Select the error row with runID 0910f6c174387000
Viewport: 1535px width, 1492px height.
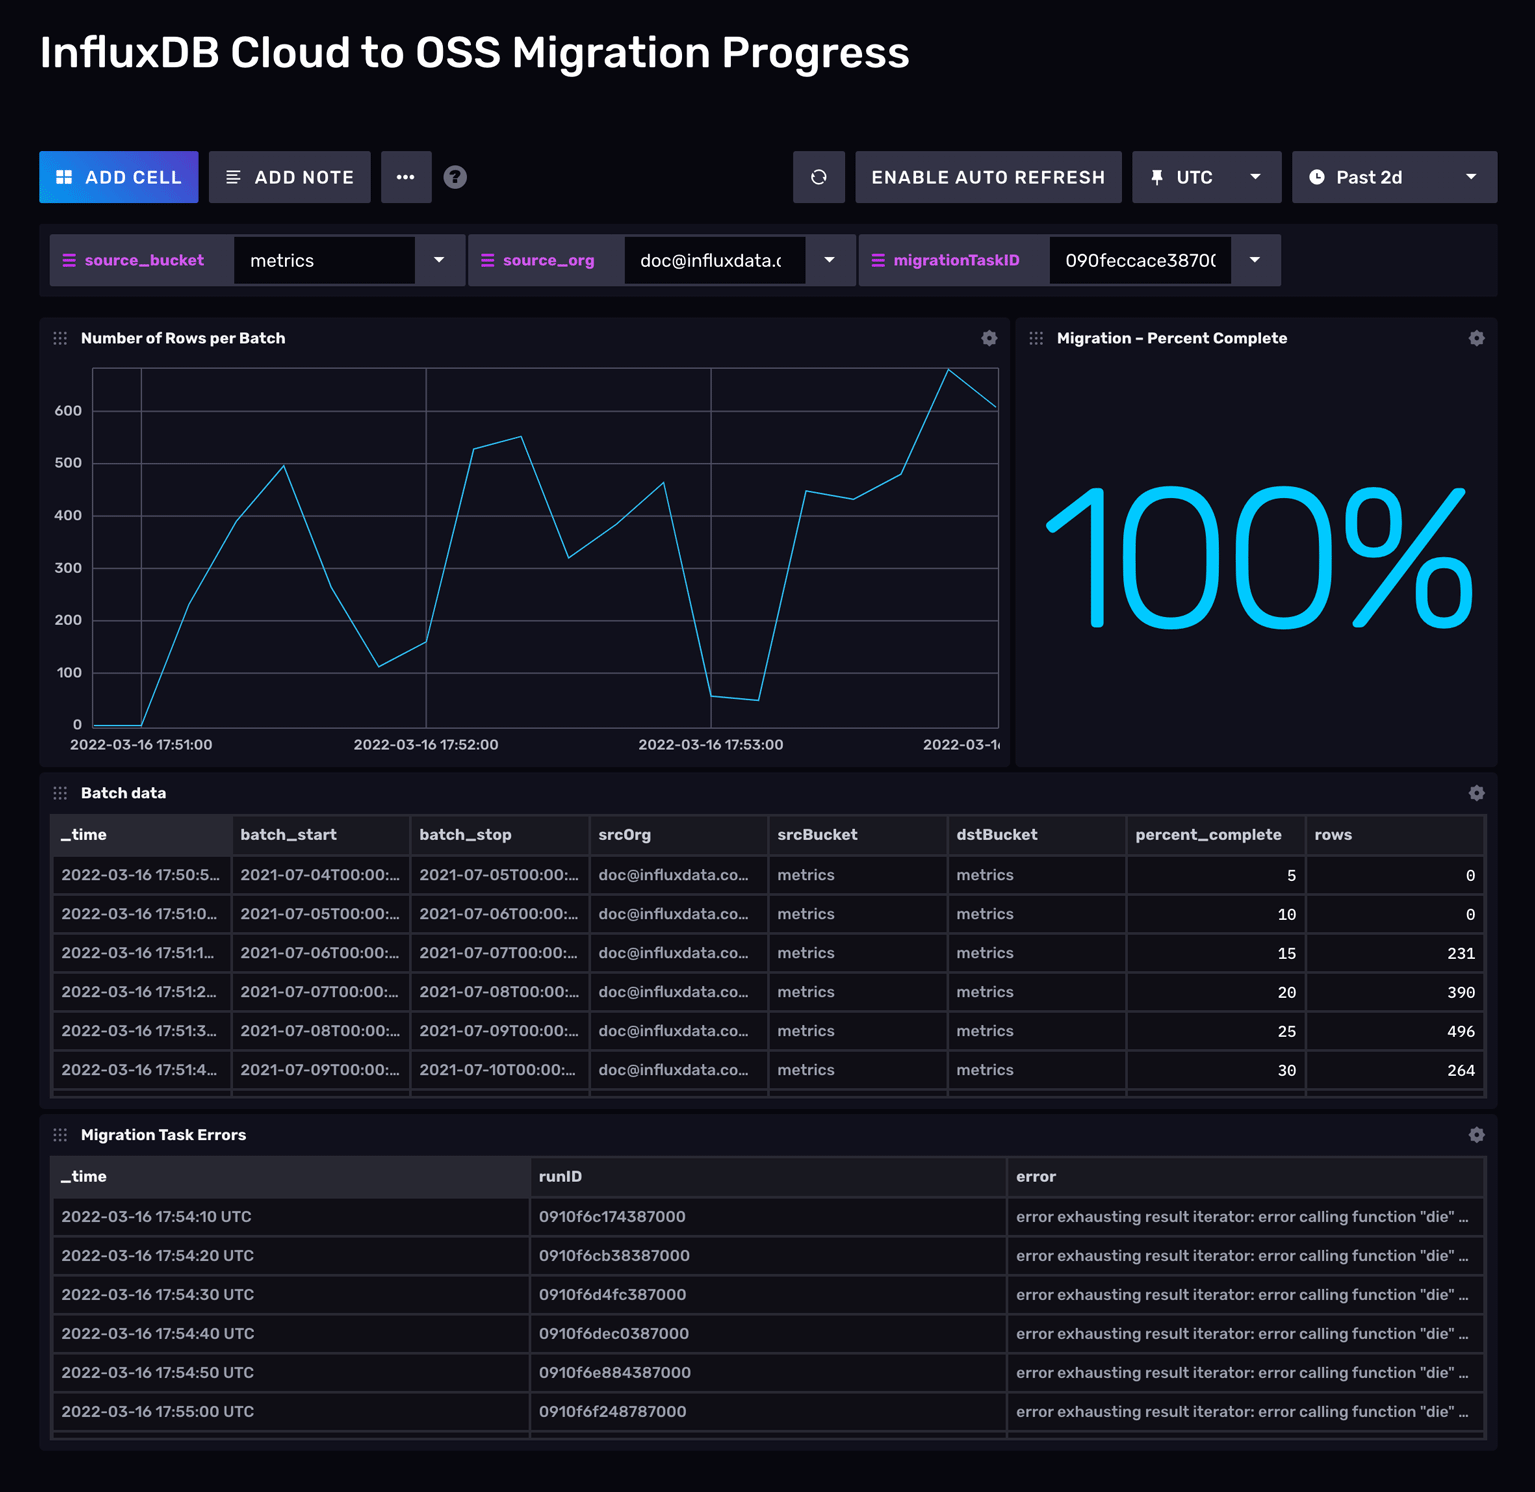[612, 1217]
